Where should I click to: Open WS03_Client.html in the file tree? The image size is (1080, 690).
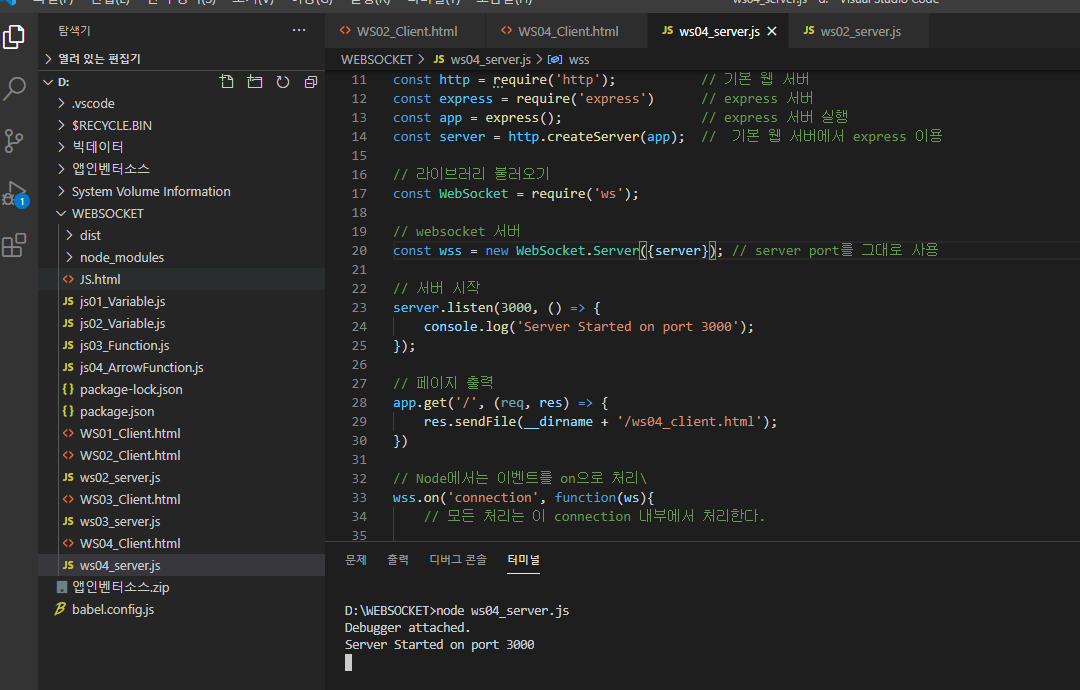[x=181, y=500]
